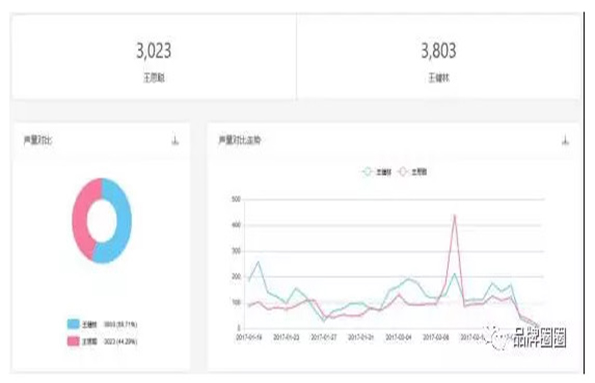
Task: Click the 声量对比 panel title
Action: [x=38, y=140]
